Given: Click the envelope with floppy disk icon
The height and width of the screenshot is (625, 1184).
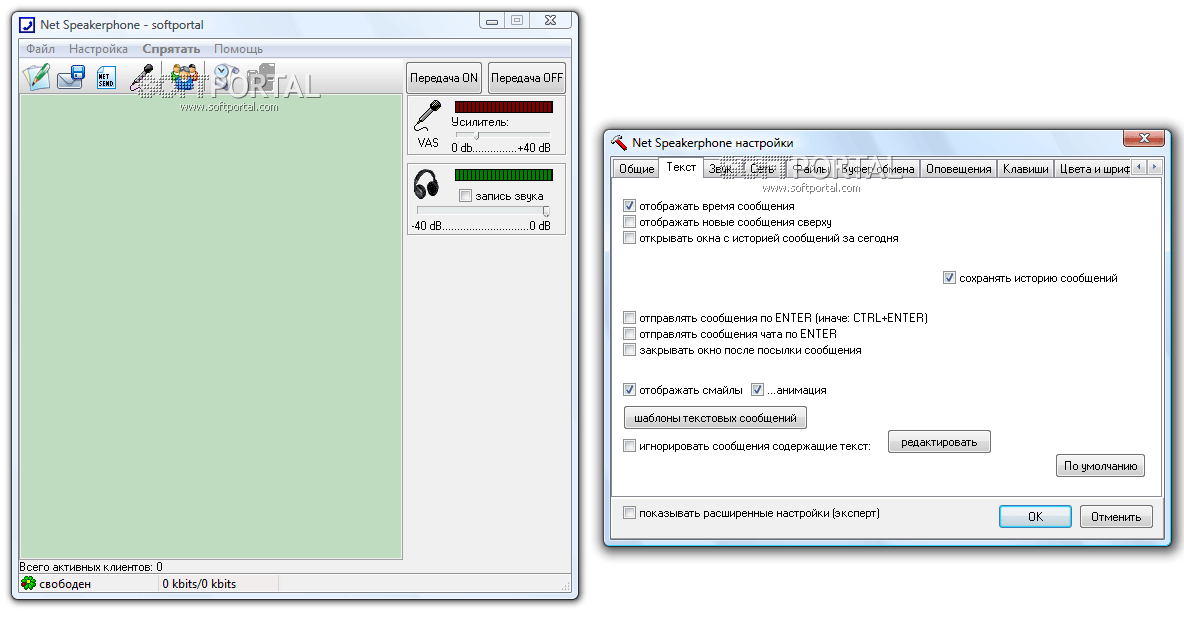Looking at the screenshot, I should [71, 77].
